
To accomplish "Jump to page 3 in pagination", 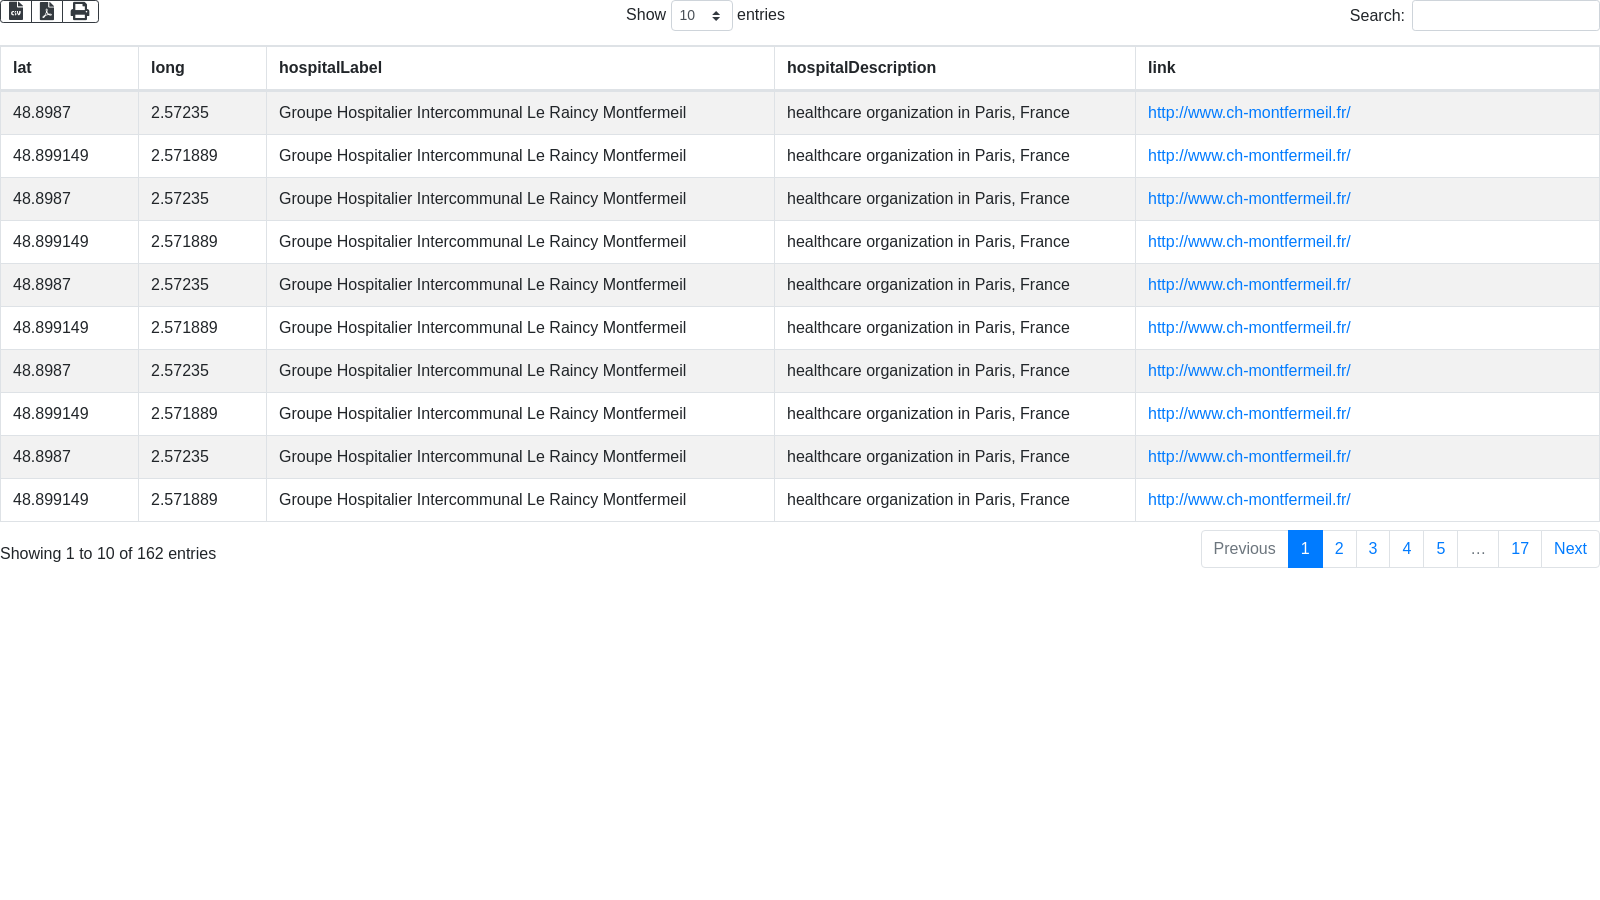I will coord(1373,549).
